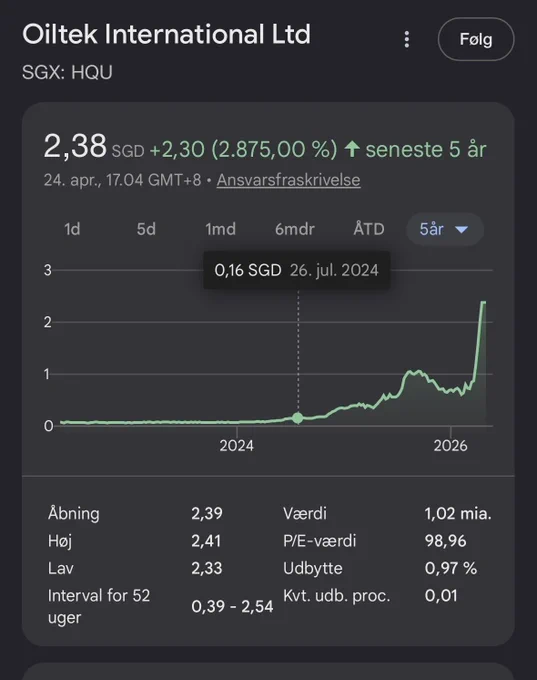Click the green chart marker dot
537x680 pixels.
point(298,418)
